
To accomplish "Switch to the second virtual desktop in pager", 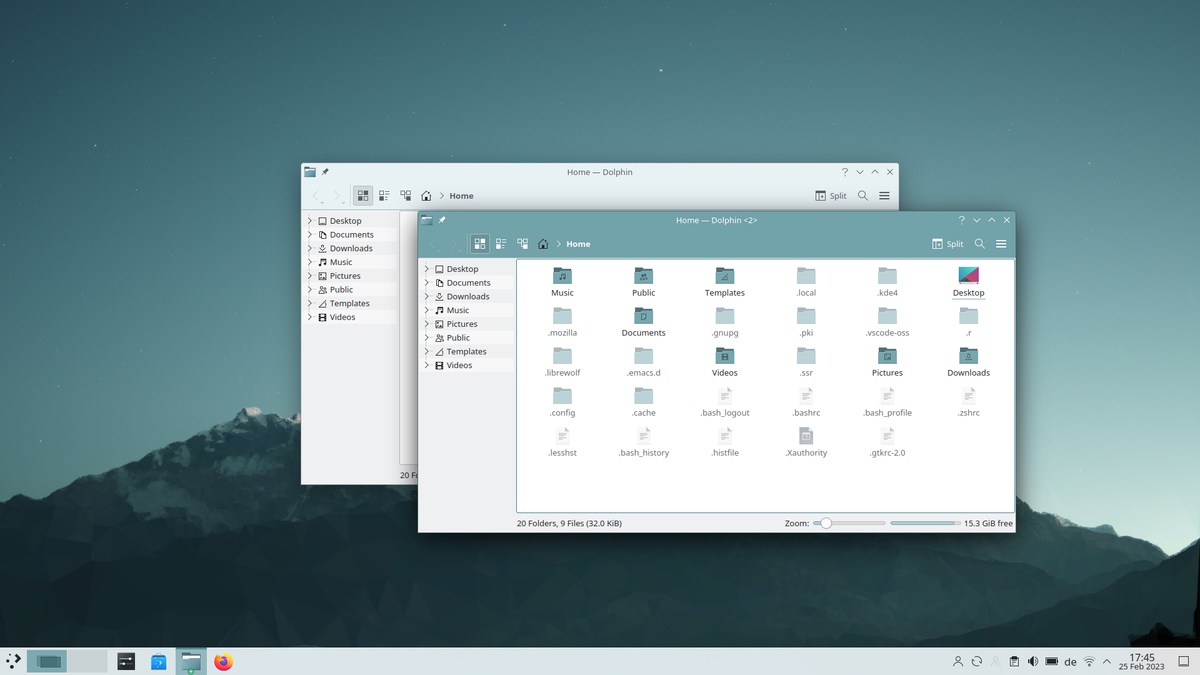I will tap(87, 661).
